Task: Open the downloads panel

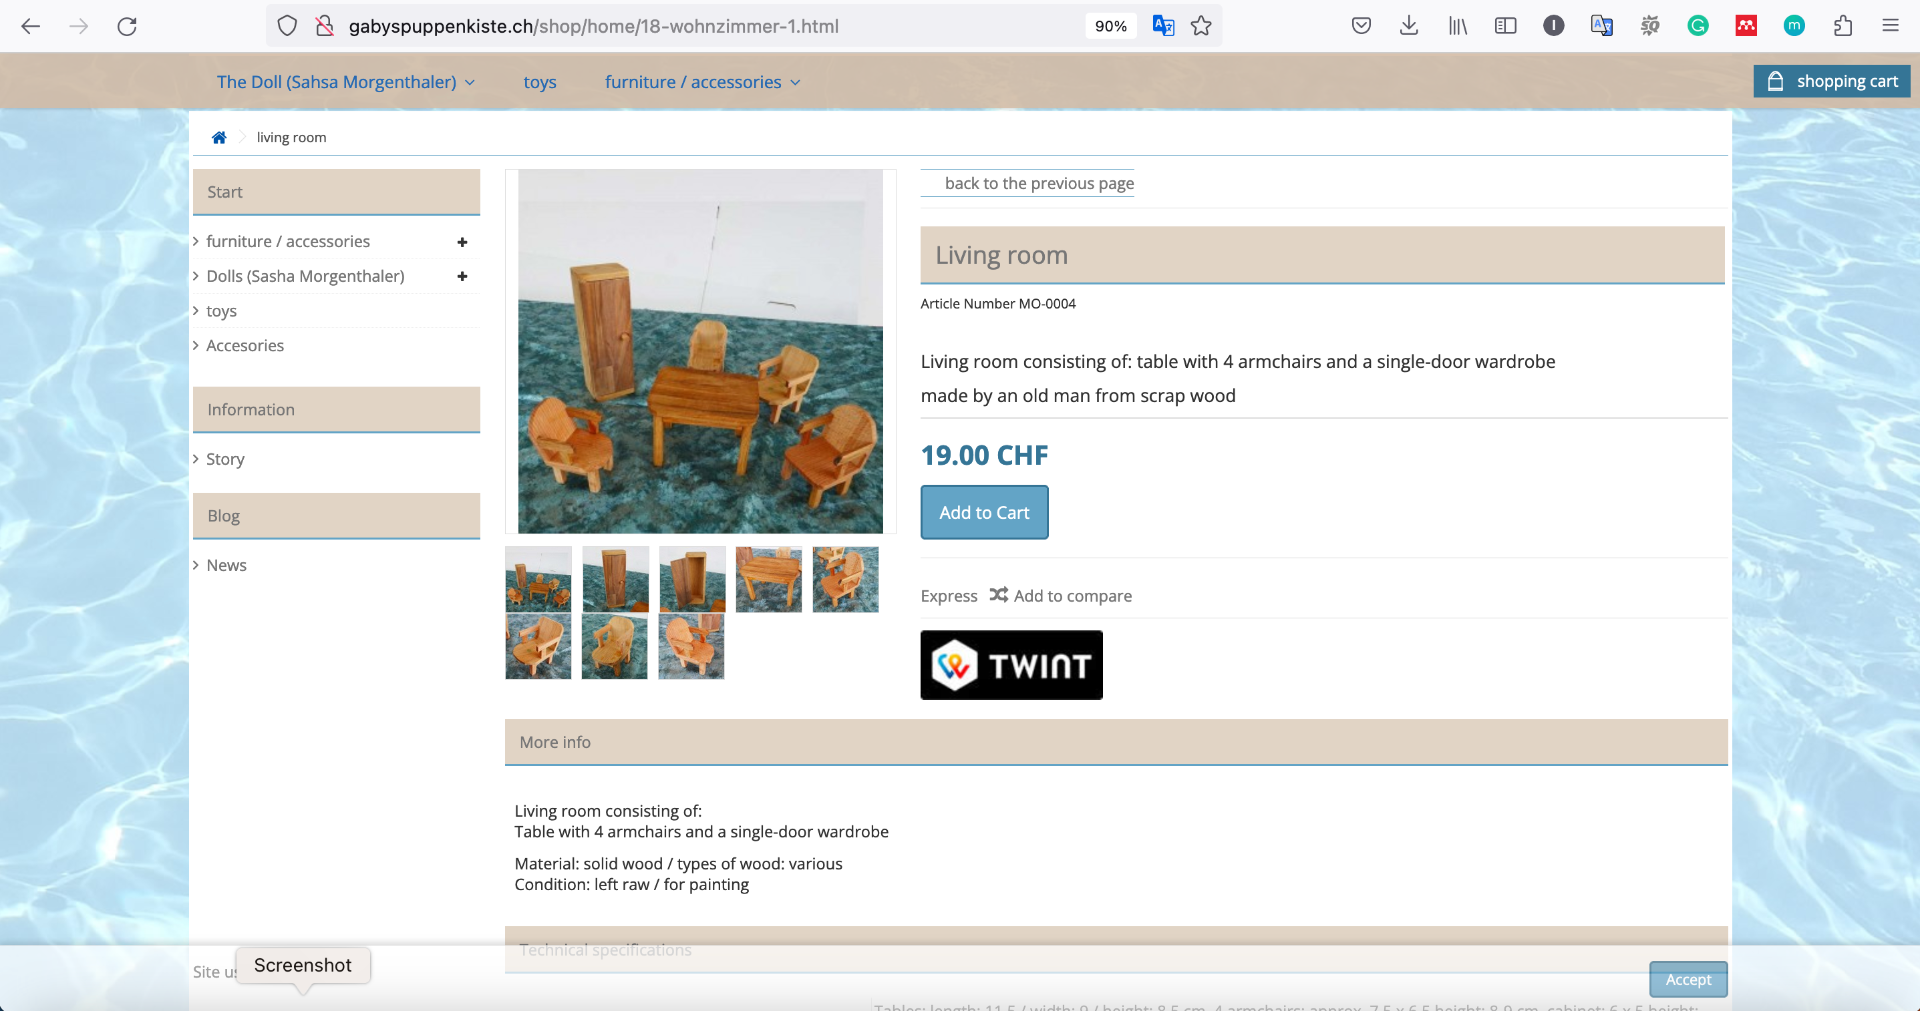Action: [1409, 26]
